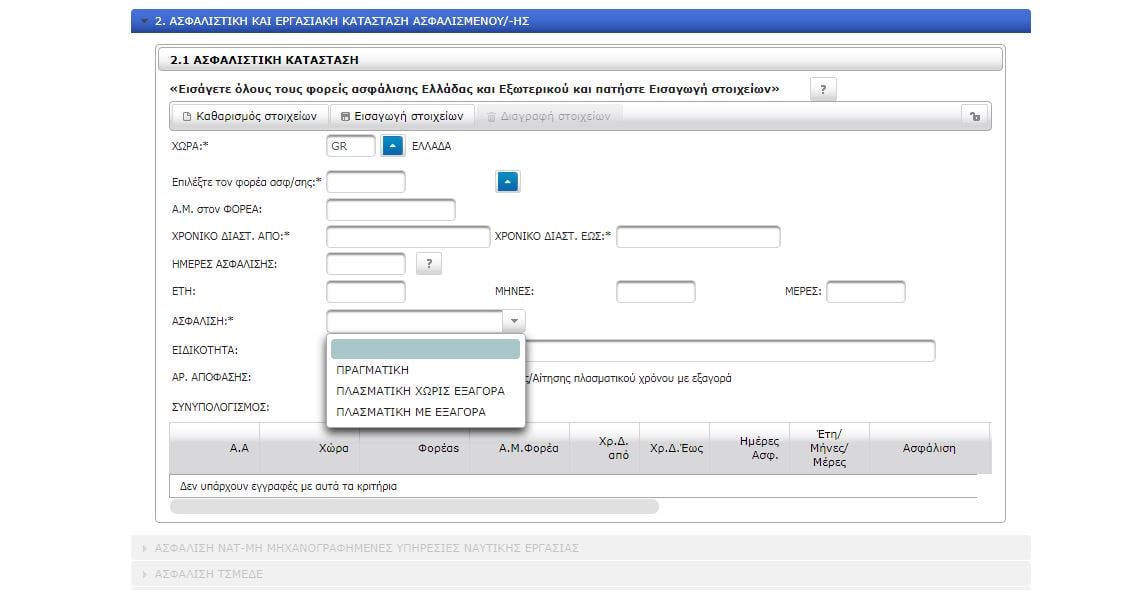Focus the ΧΡΟΝΙΚΟ ΔΙΑΣΤ. ΑΠΟ field
Viewport: 1132px width, 590px height.
tap(408, 237)
